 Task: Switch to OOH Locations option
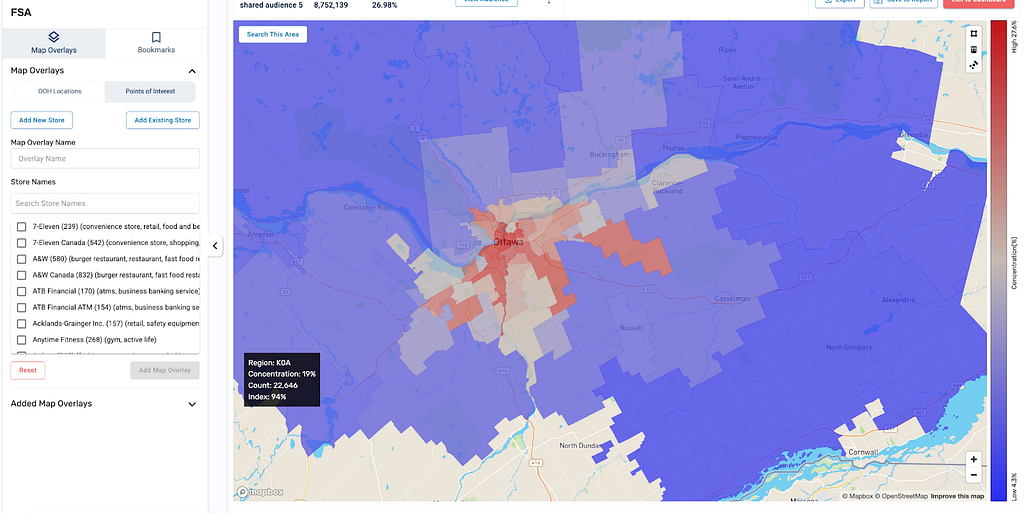(59, 91)
